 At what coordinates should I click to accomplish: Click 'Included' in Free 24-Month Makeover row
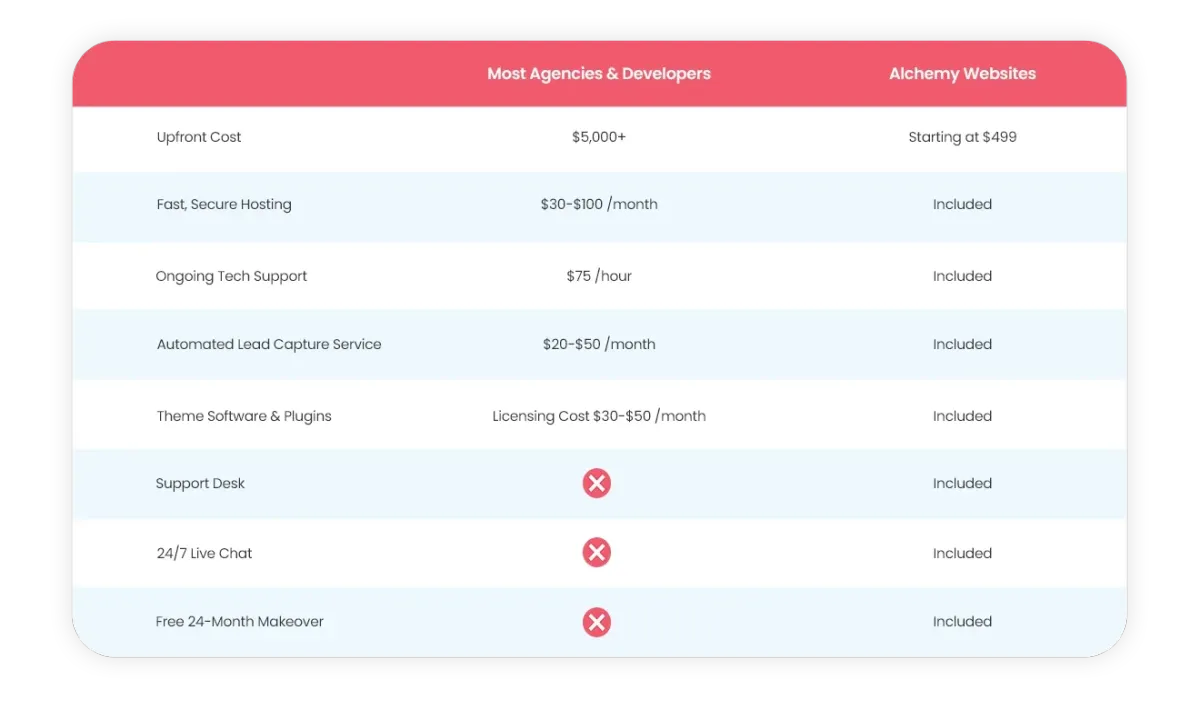(962, 621)
